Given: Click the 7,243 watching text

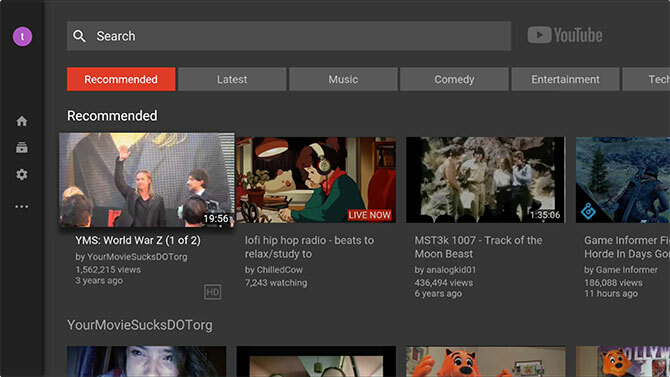Looking at the screenshot, I should 276,283.
